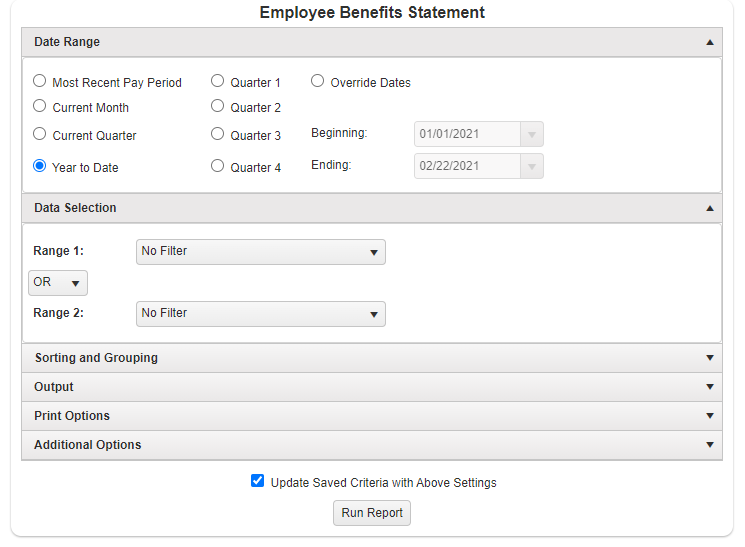Screen dimensions: 745x547
Task: Expand the Output section arrow icon
Action: click(x=710, y=387)
